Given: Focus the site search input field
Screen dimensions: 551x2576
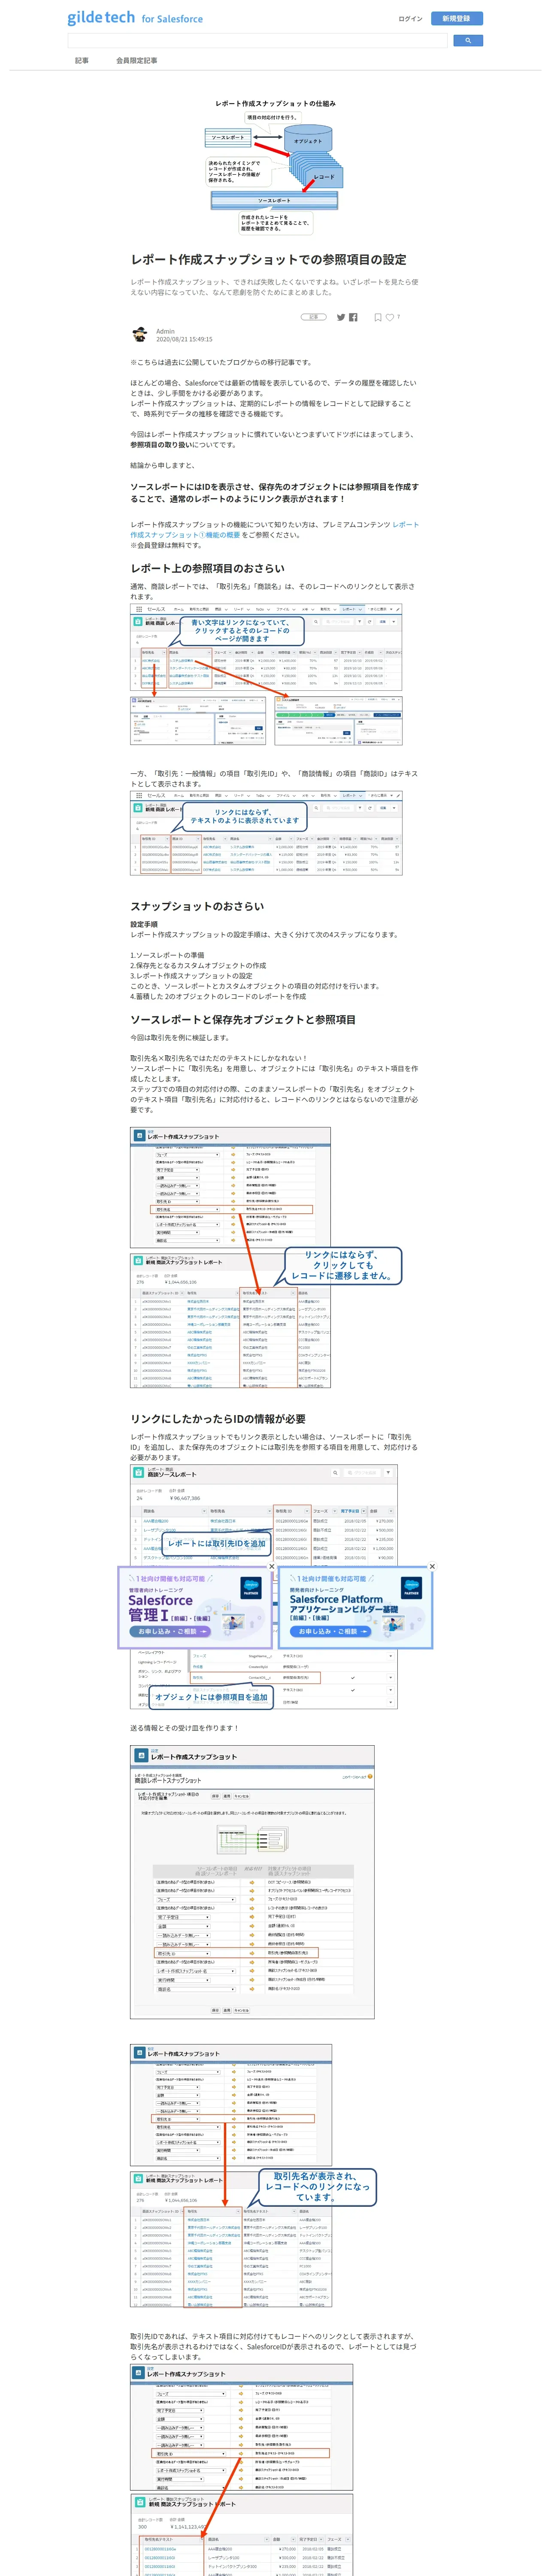Looking at the screenshot, I should coord(257,41).
